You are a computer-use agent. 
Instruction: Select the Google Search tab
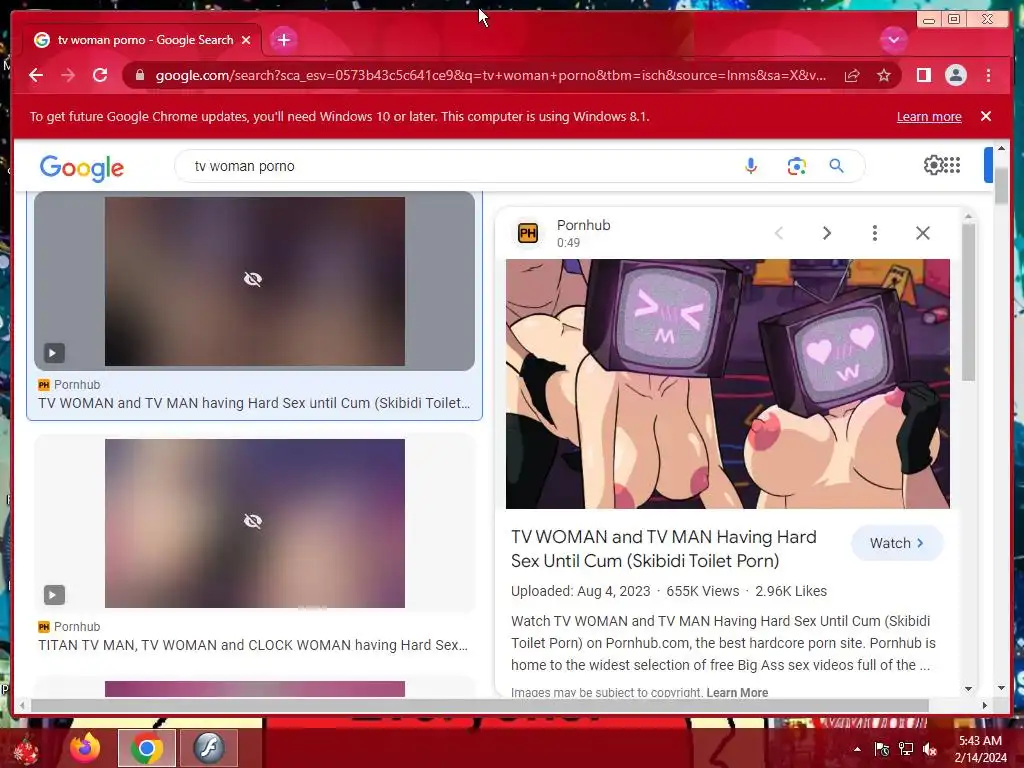click(142, 40)
